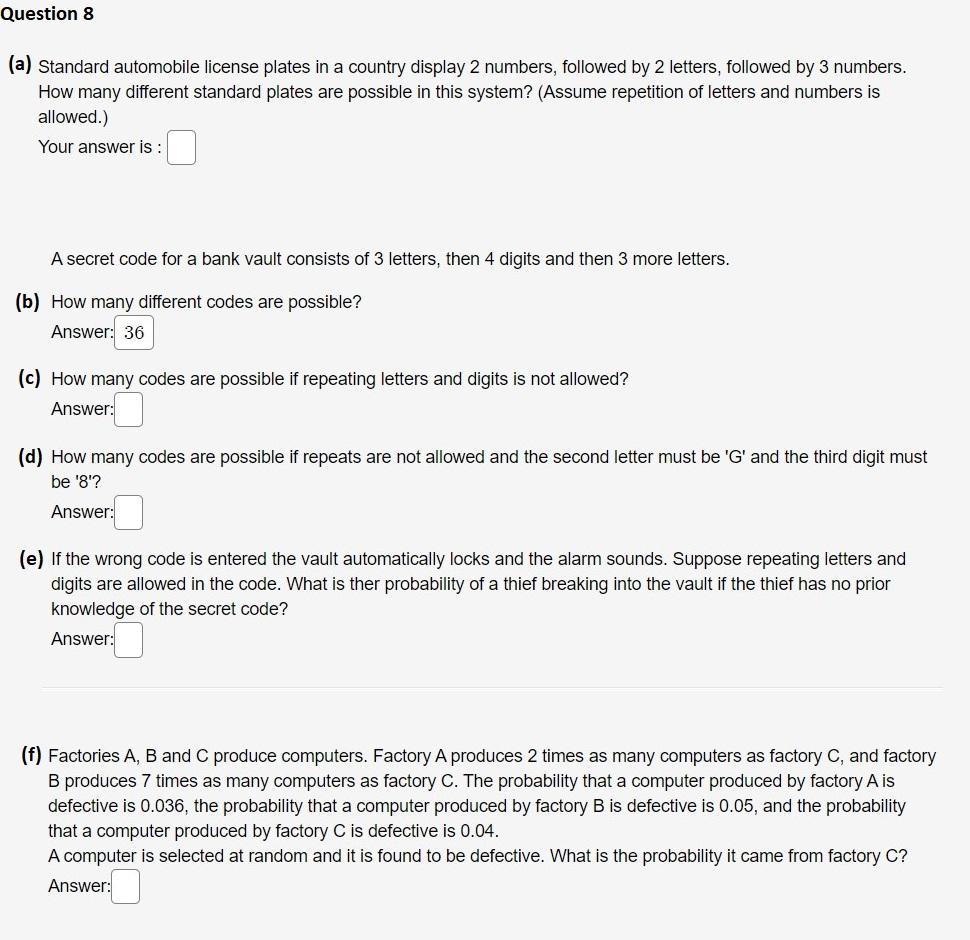Click the Answer label under part (e)
Image resolution: width=970 pixels, height=940 pixels.
tap(79, 639)
